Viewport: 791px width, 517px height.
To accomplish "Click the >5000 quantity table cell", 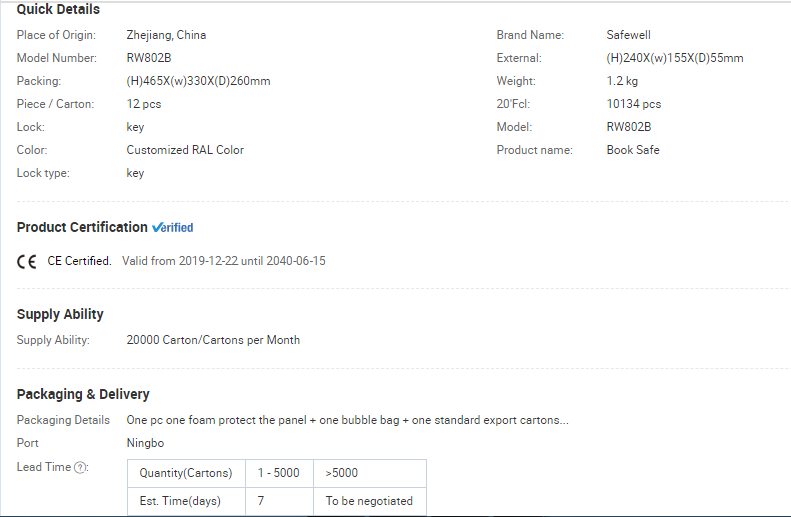I will coord(370,473).
